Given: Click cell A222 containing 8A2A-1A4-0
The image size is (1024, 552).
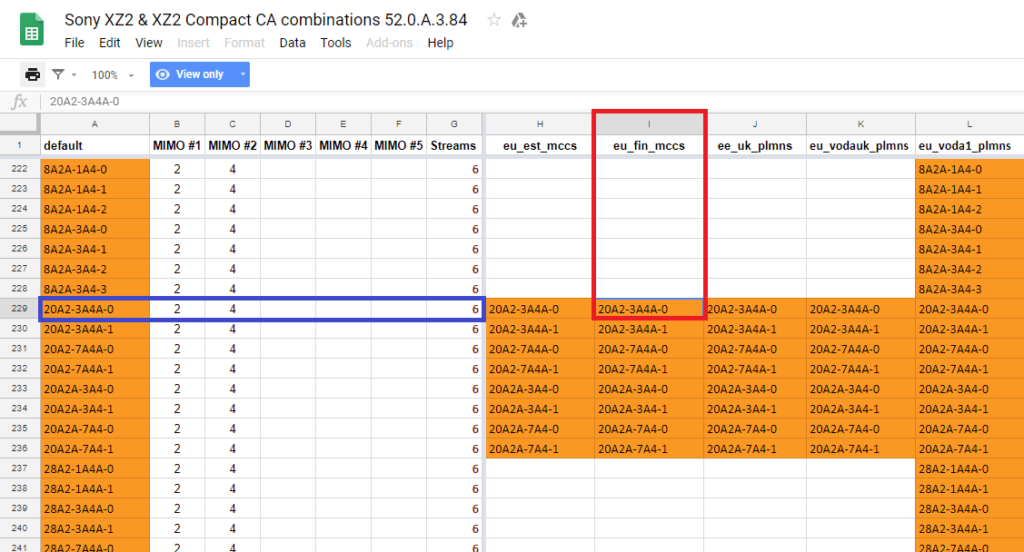Looking at the screenshot, I should [x=95, y=169].
